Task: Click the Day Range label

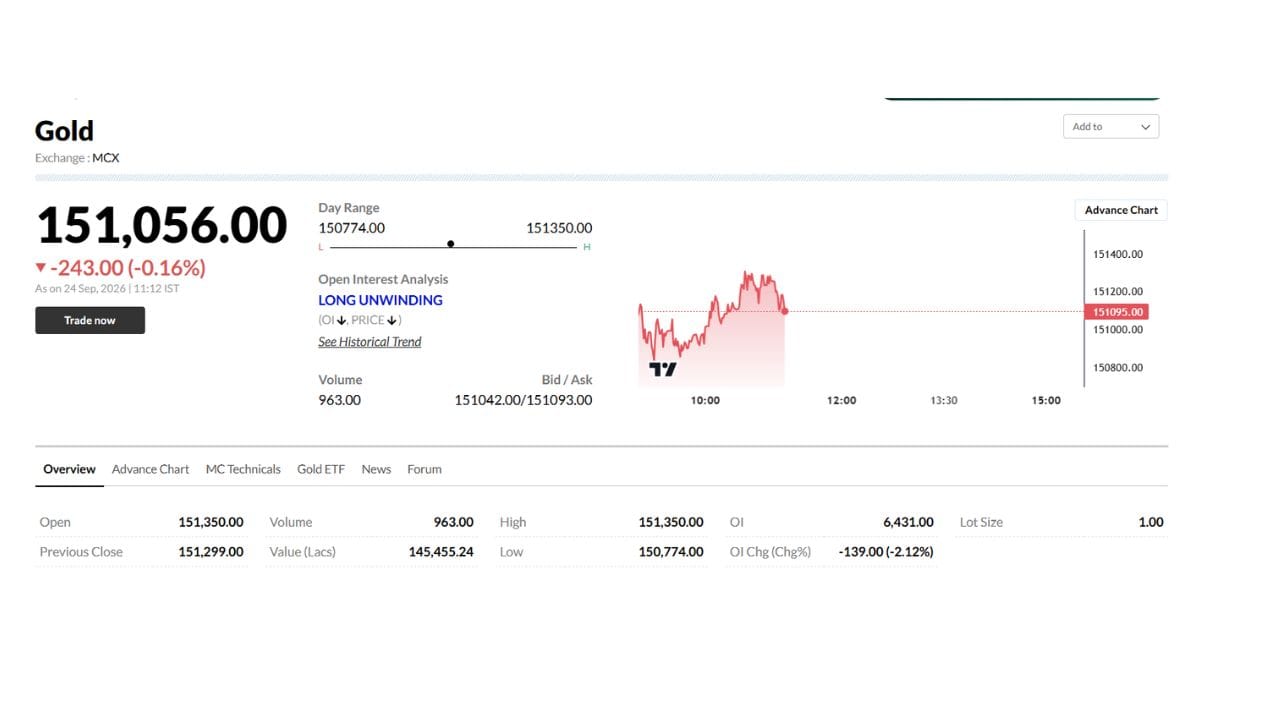Action: (x=349, y=208)
